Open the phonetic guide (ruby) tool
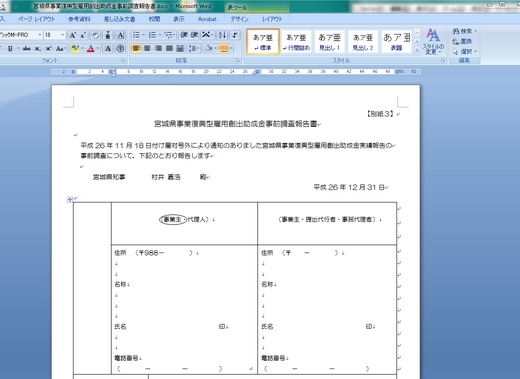This screenshot has height=379, width=520. coord(108,35)
